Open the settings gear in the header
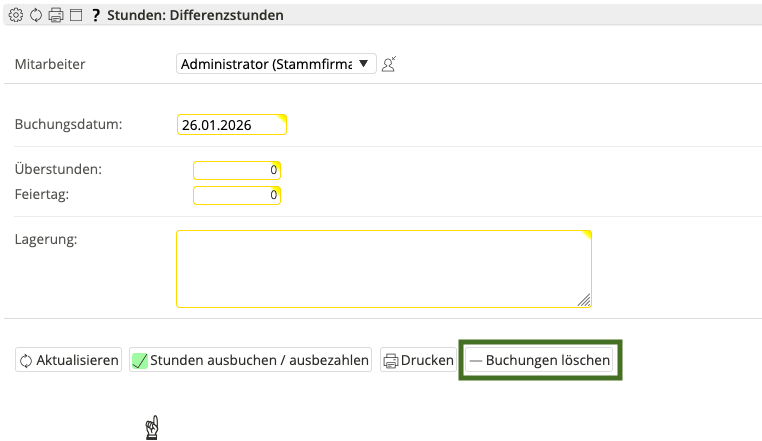762x441 pixels. tap(15, 16)
